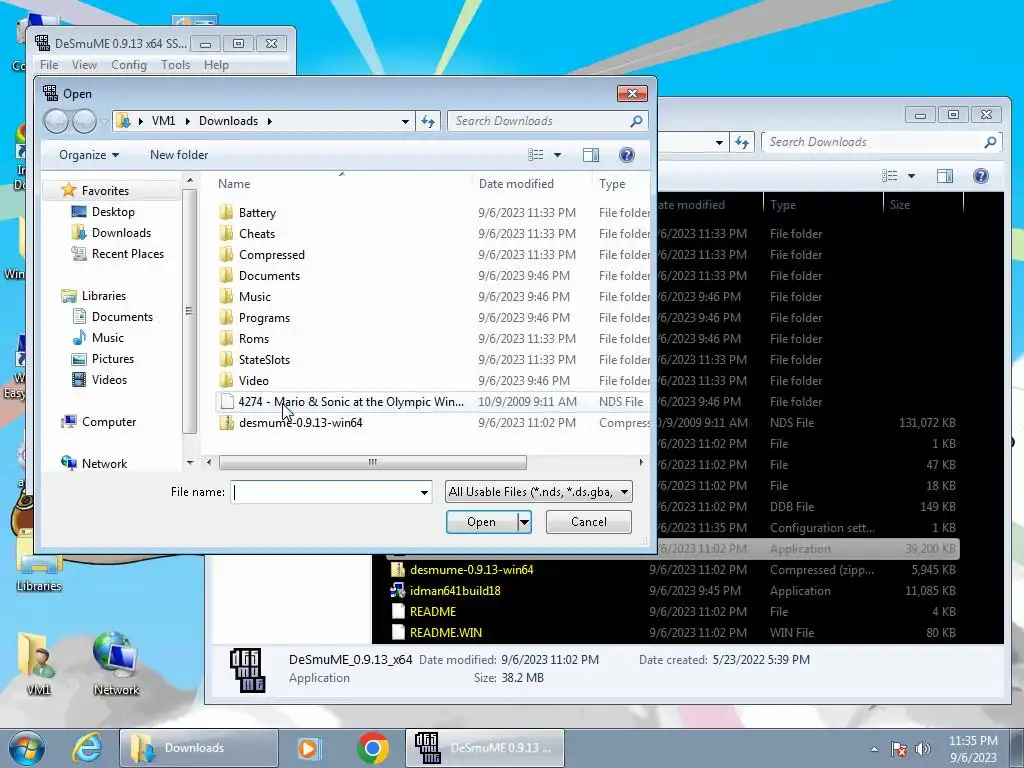This screenshot has width=1024, height=768.
Task: Click the Organize dropdown in Open dialog
Action: [x=89, y=155]
